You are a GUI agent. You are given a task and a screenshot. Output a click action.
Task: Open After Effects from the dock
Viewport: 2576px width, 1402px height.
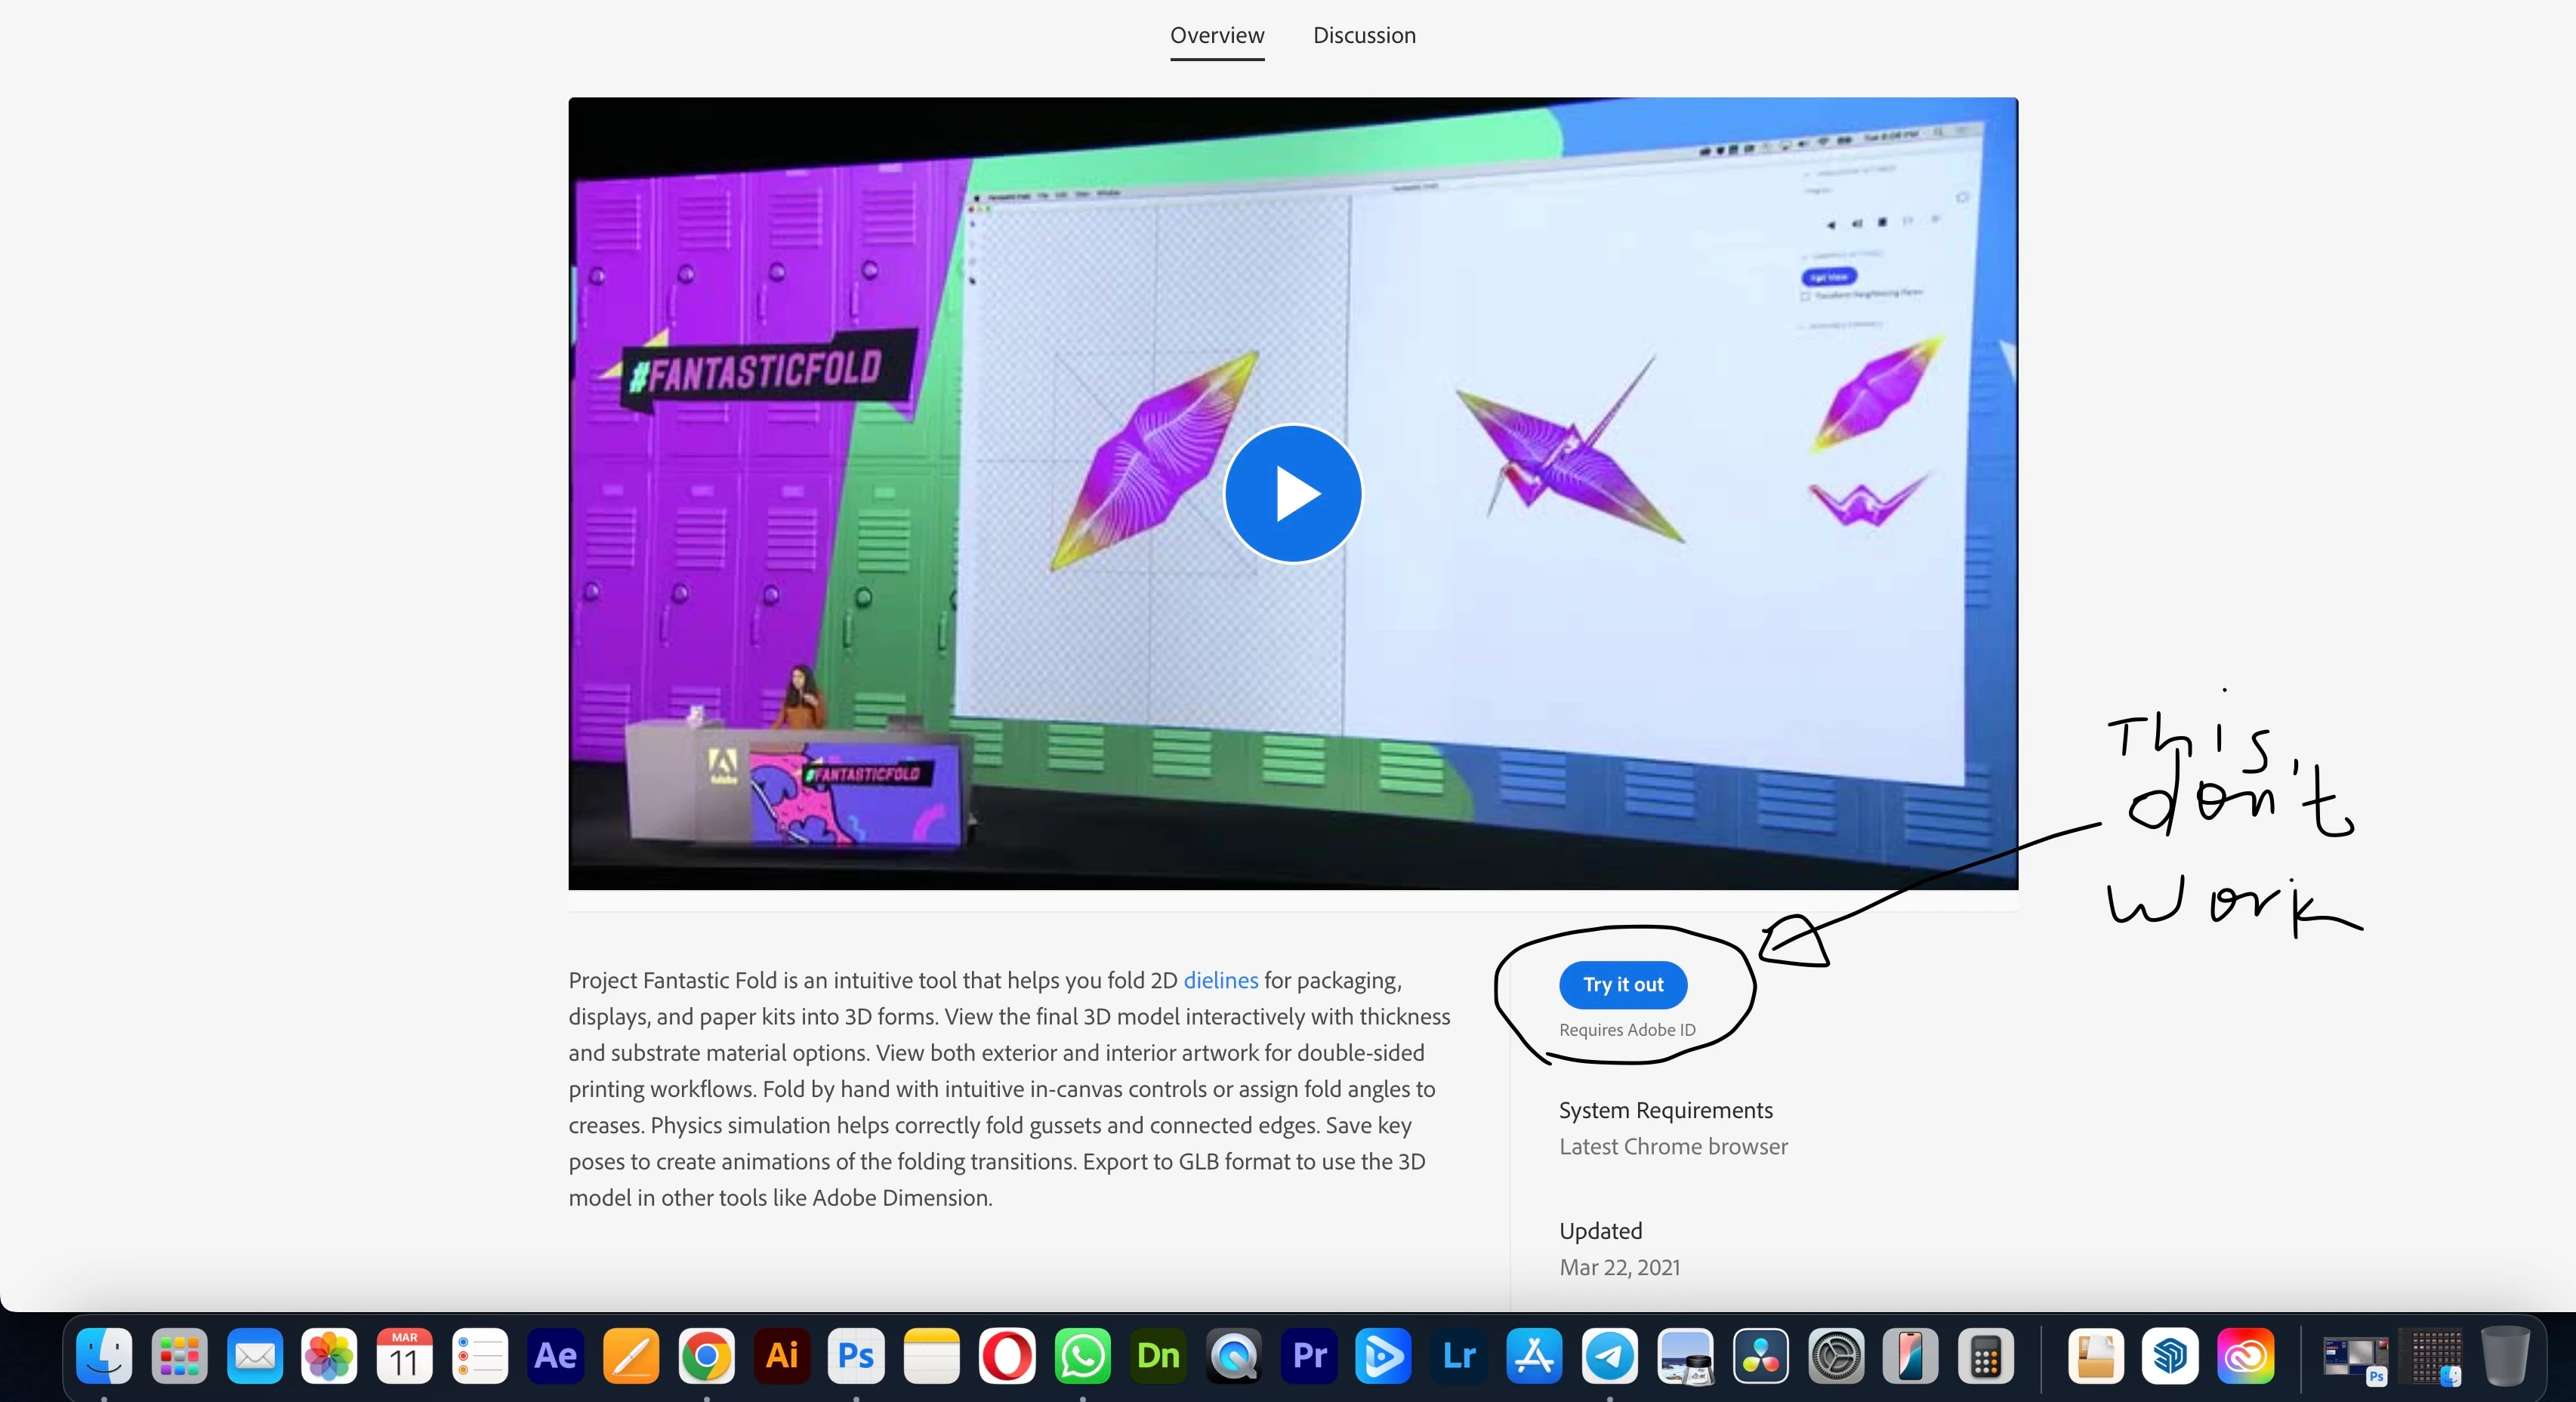555,1356
